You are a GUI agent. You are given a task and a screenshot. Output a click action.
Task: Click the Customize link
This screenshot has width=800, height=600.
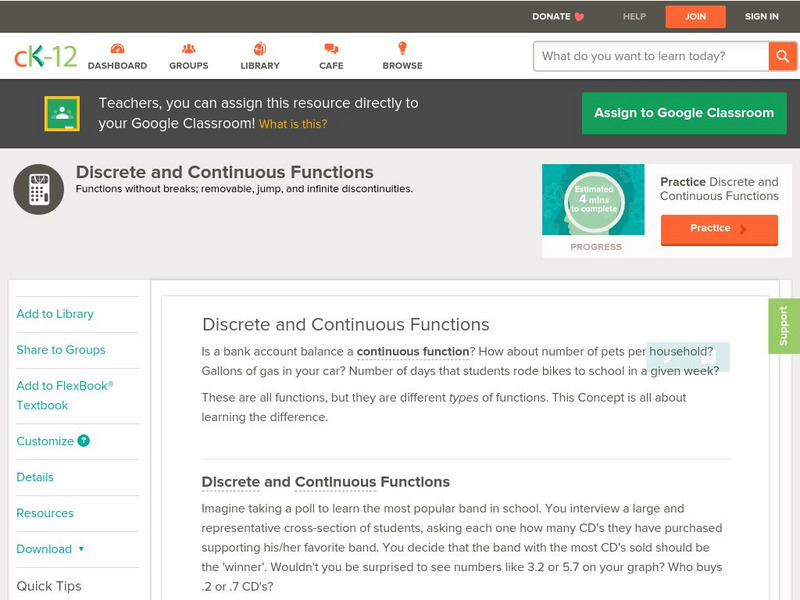(x=45, y=441)
